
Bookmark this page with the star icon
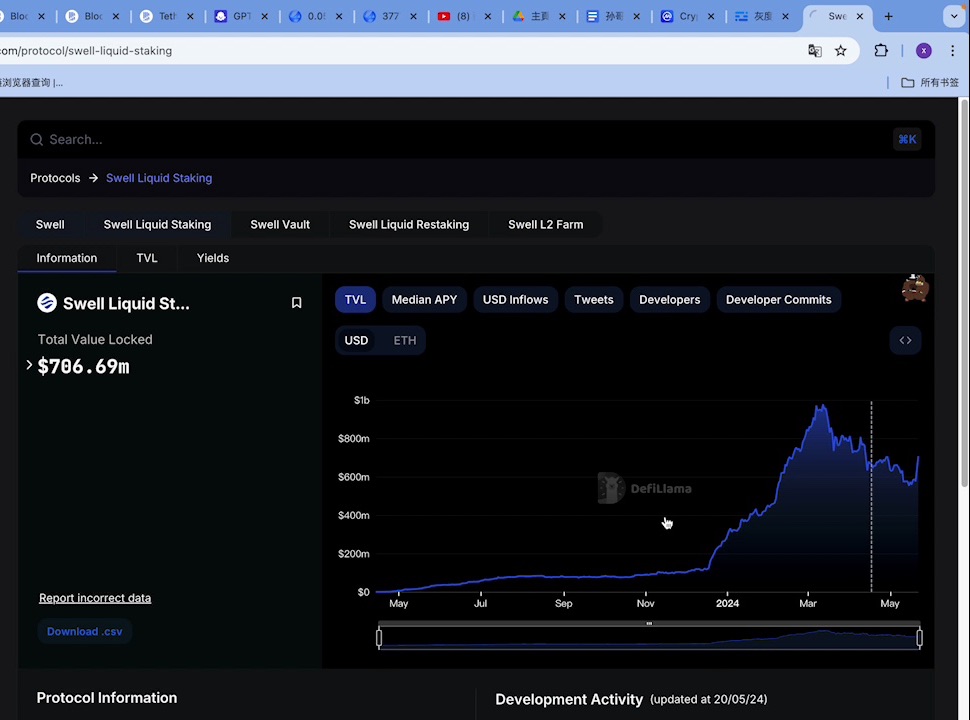tap(840, 51)
